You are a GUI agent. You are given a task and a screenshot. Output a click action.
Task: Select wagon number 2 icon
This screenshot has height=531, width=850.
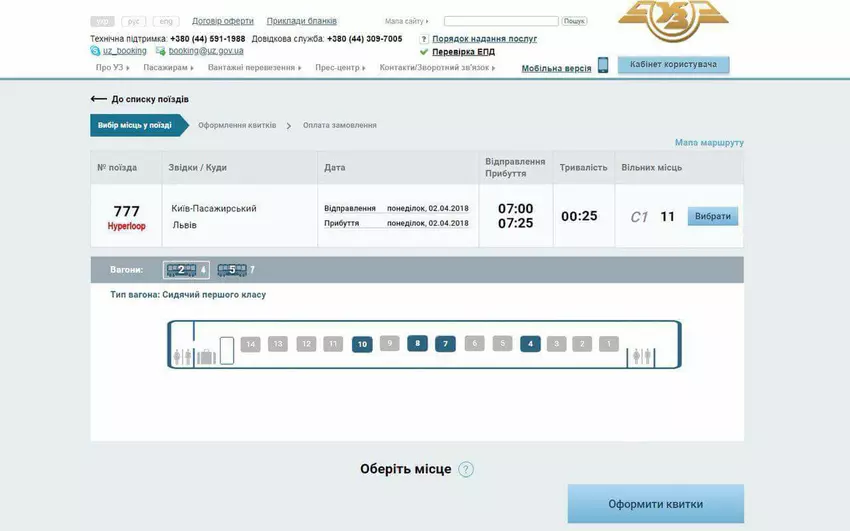(x=182, y=270)
